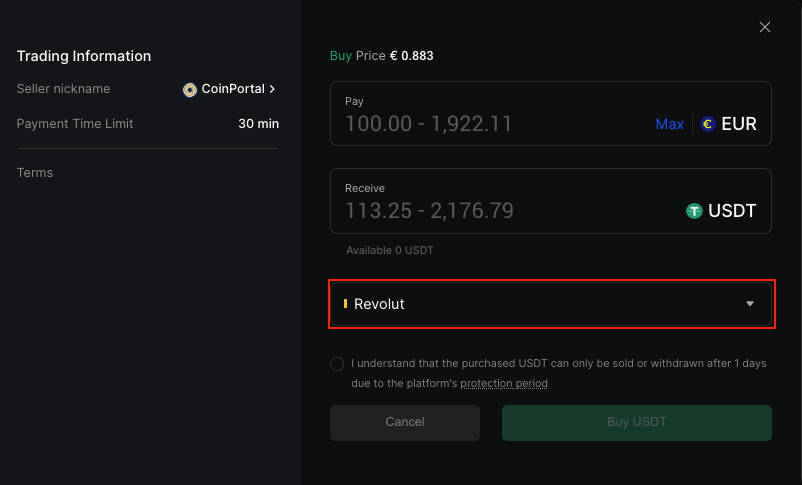Tick the protection period acknowledgment circle
The width and height of the screenshot is (802, 485).
click(x=337, y=364)
